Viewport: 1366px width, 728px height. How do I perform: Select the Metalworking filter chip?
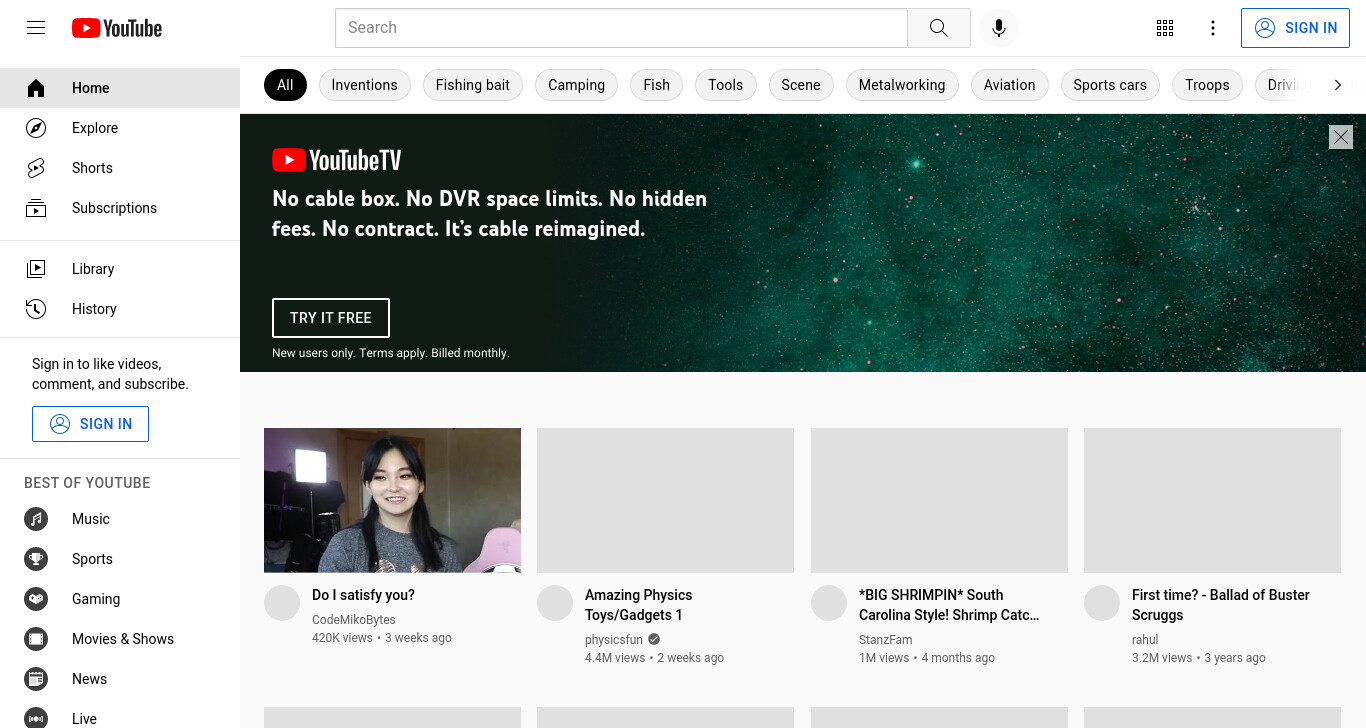(902, 85)
